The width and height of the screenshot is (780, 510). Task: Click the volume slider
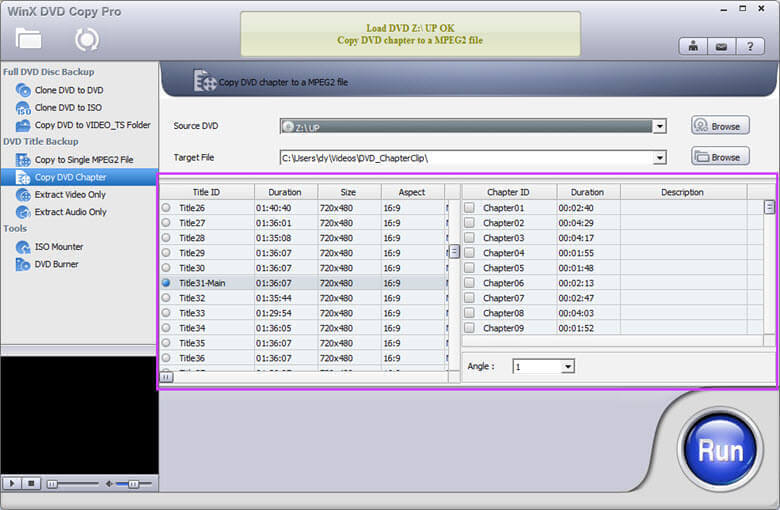click(x=133, y=484)
